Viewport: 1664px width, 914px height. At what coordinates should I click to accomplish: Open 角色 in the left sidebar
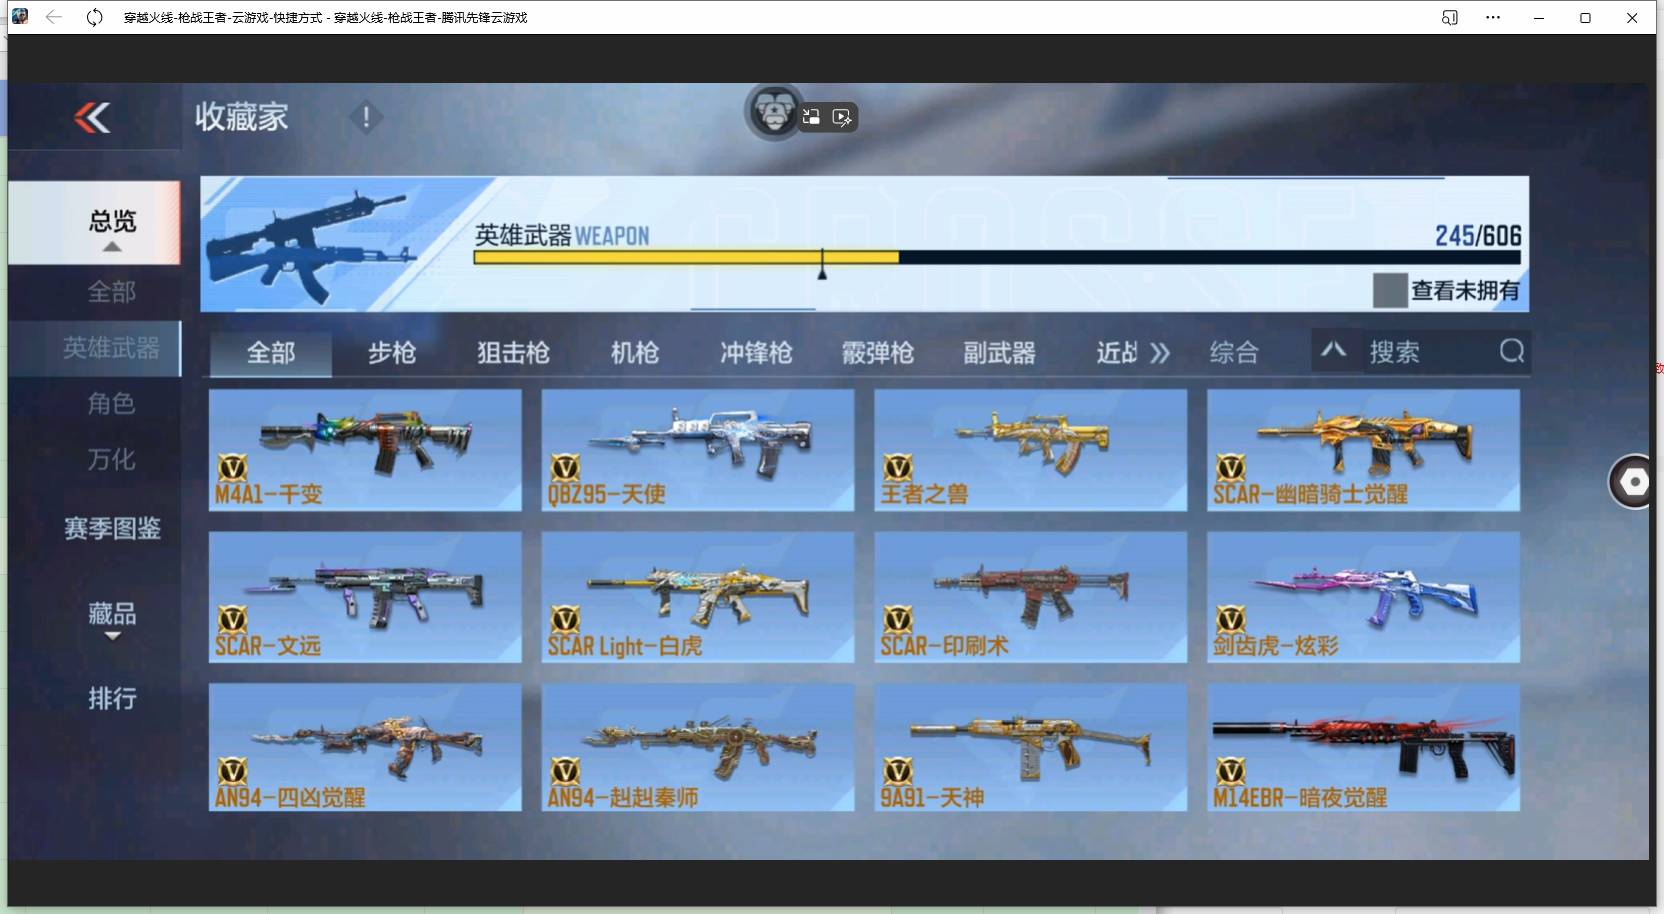point(112,404)
